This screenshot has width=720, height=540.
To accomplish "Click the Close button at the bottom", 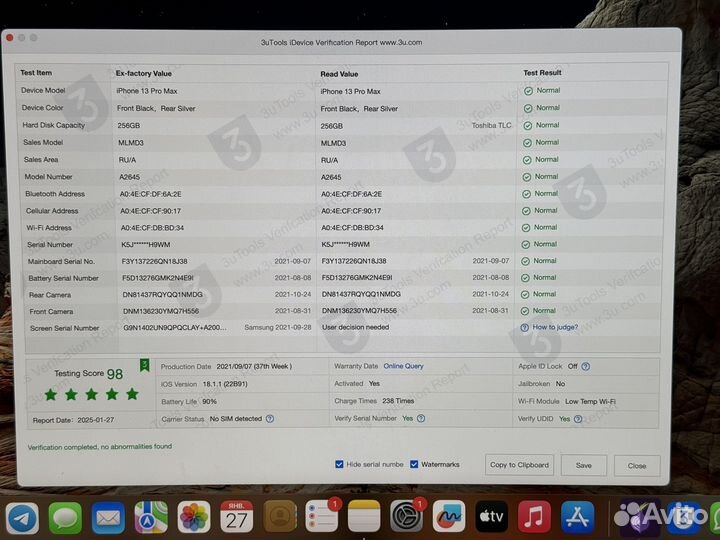I will (637, 466).
